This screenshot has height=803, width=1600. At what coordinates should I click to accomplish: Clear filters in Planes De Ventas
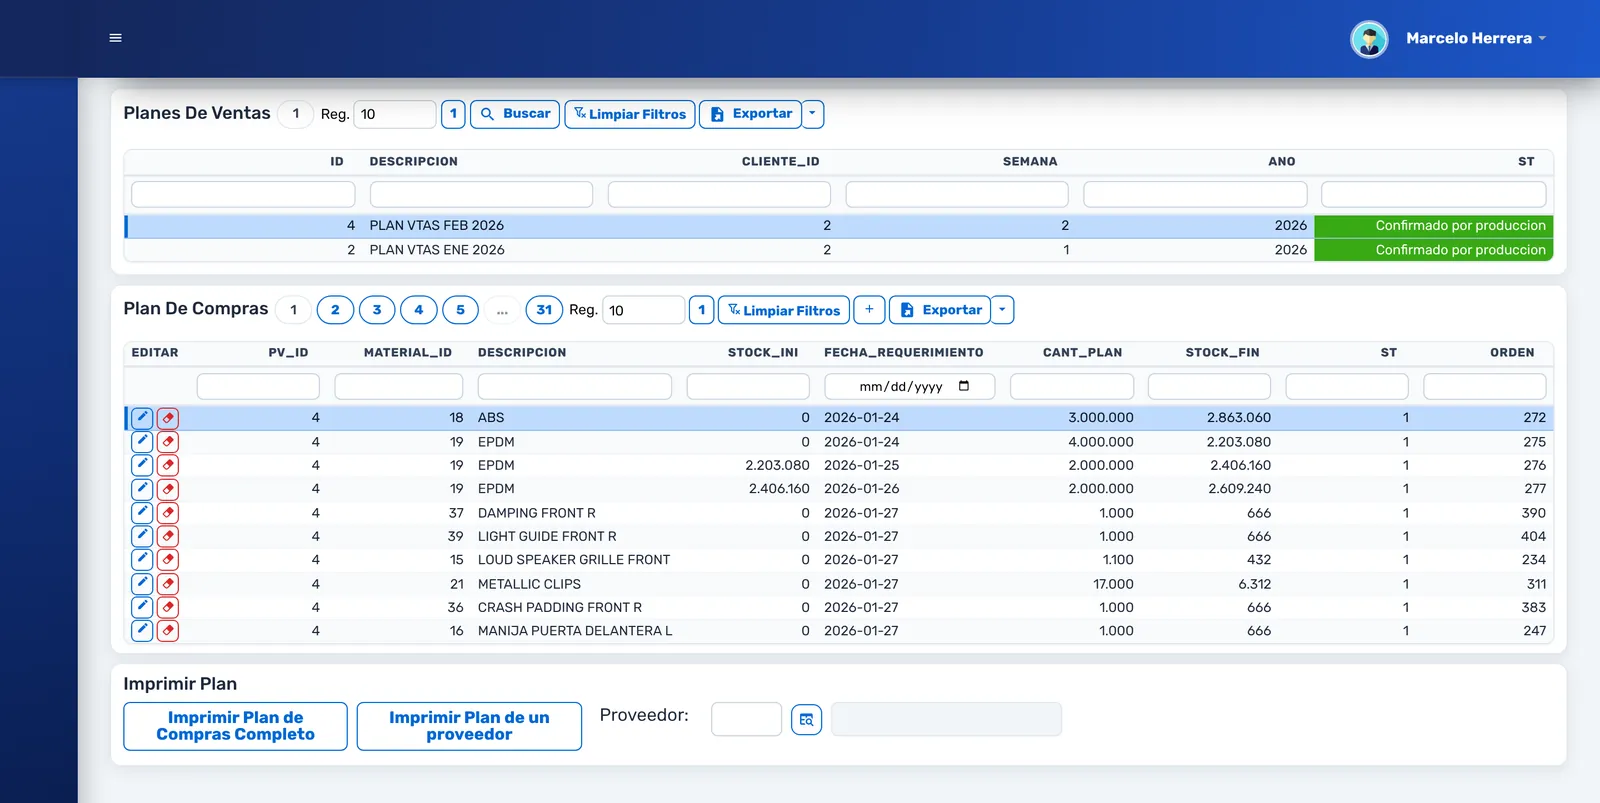pos(630,114)
